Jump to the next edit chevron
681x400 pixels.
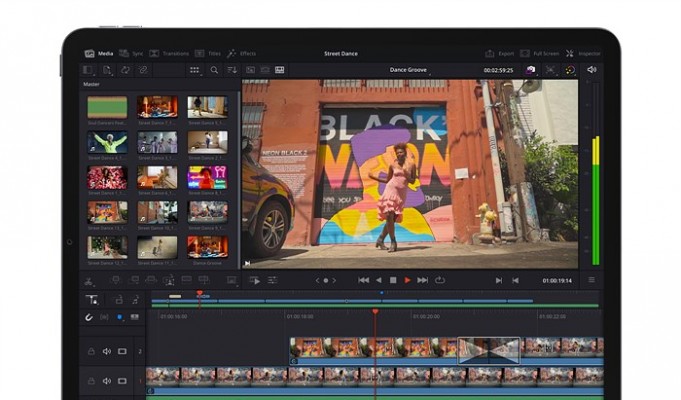pyautogui.click(x=334, y=281)
